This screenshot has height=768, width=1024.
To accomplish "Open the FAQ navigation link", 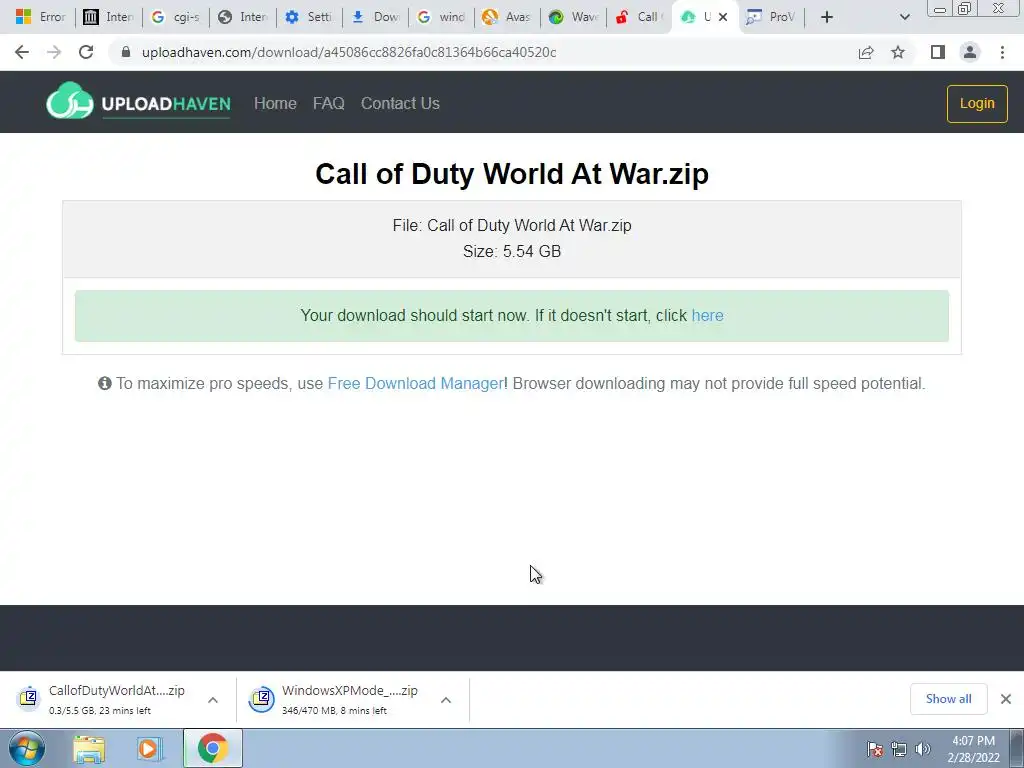I will coord(328,103).
